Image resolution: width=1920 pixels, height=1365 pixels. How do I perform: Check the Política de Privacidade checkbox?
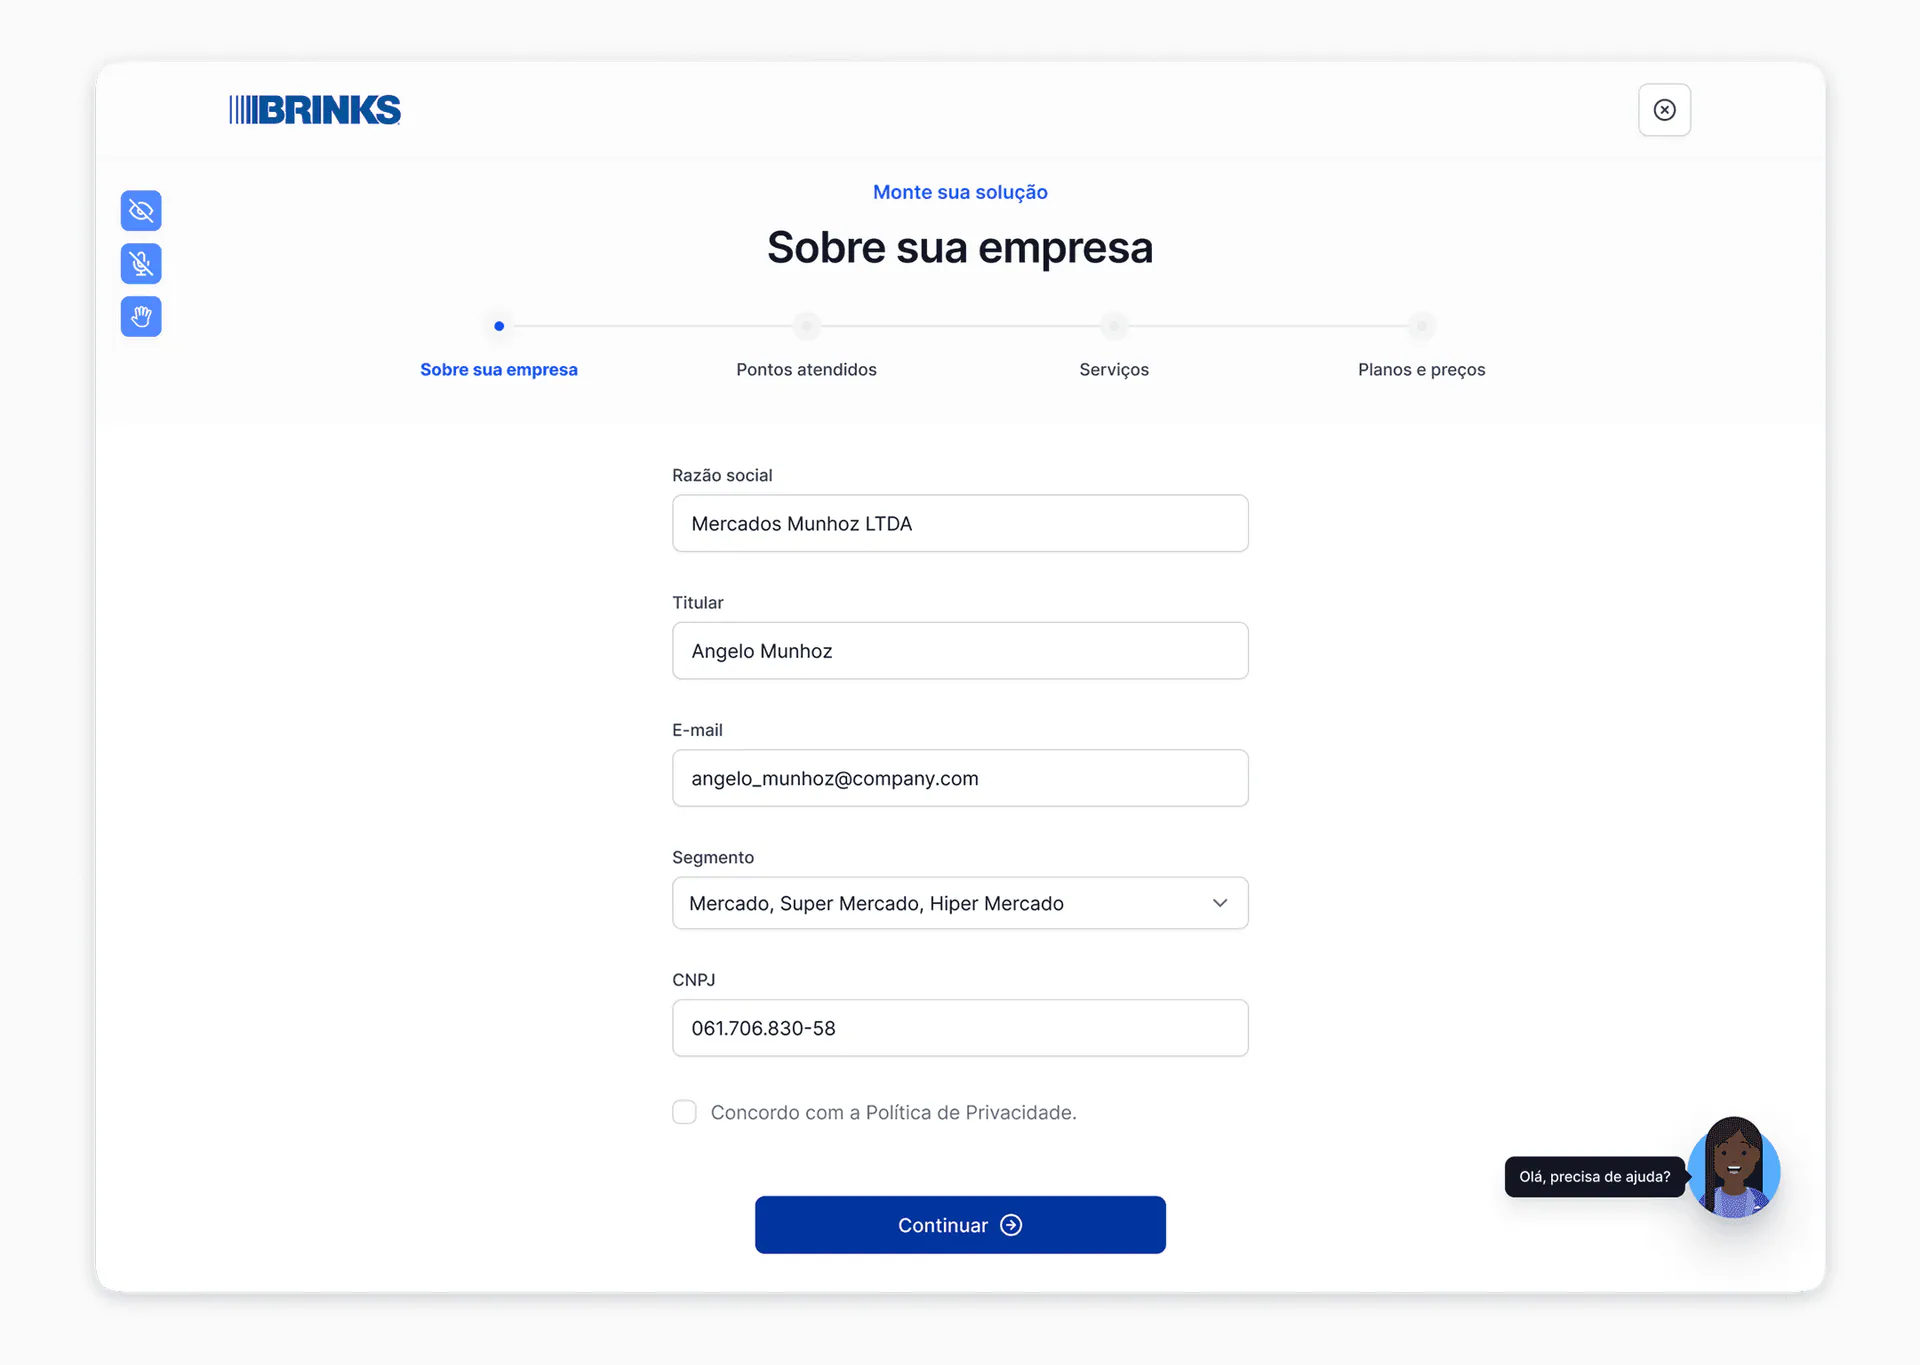(684, 1112)
